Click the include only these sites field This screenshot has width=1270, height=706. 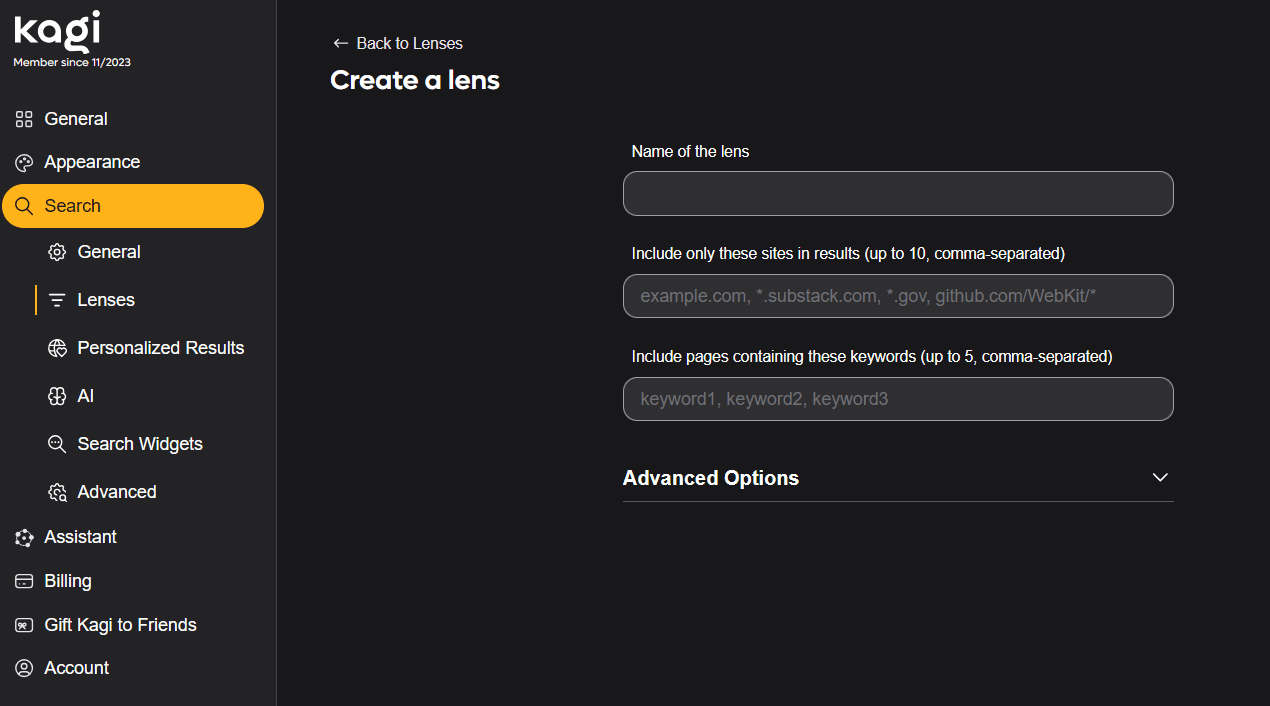(897, 296)
